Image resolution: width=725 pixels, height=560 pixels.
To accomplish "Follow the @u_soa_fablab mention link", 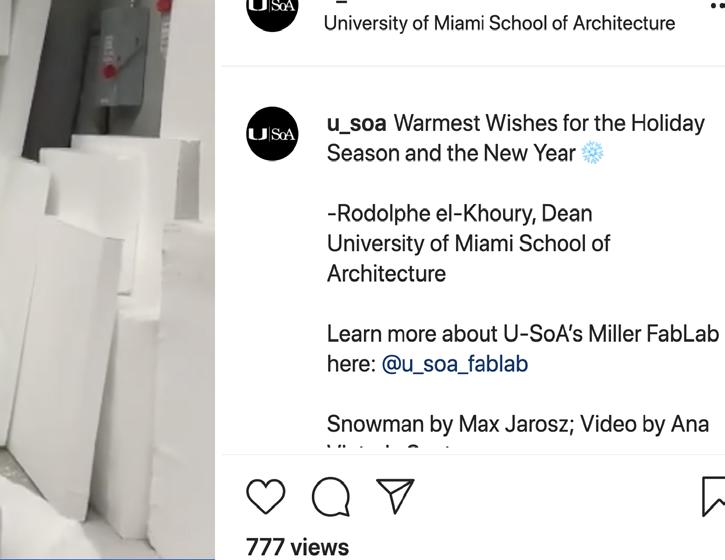I will (455, 364).
